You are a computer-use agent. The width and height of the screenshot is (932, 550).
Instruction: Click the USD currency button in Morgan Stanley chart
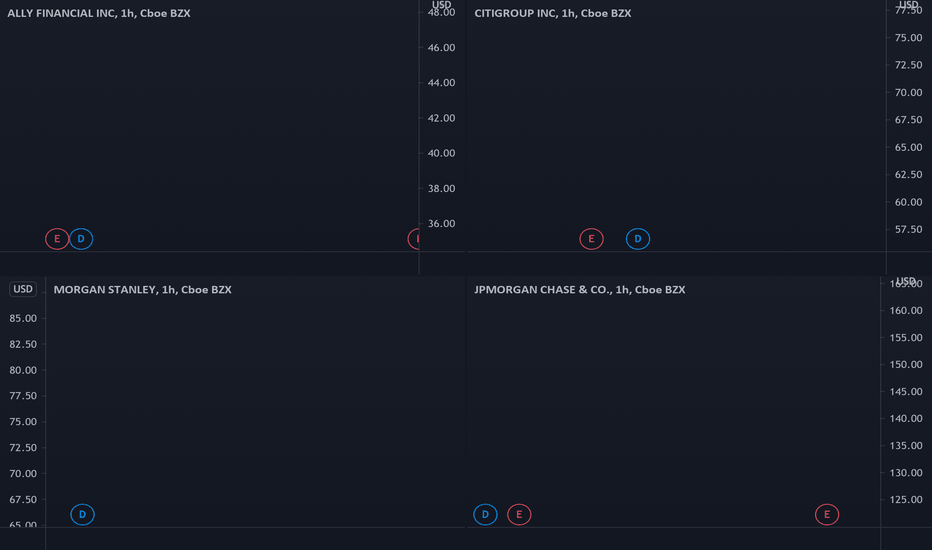point(23,289)
